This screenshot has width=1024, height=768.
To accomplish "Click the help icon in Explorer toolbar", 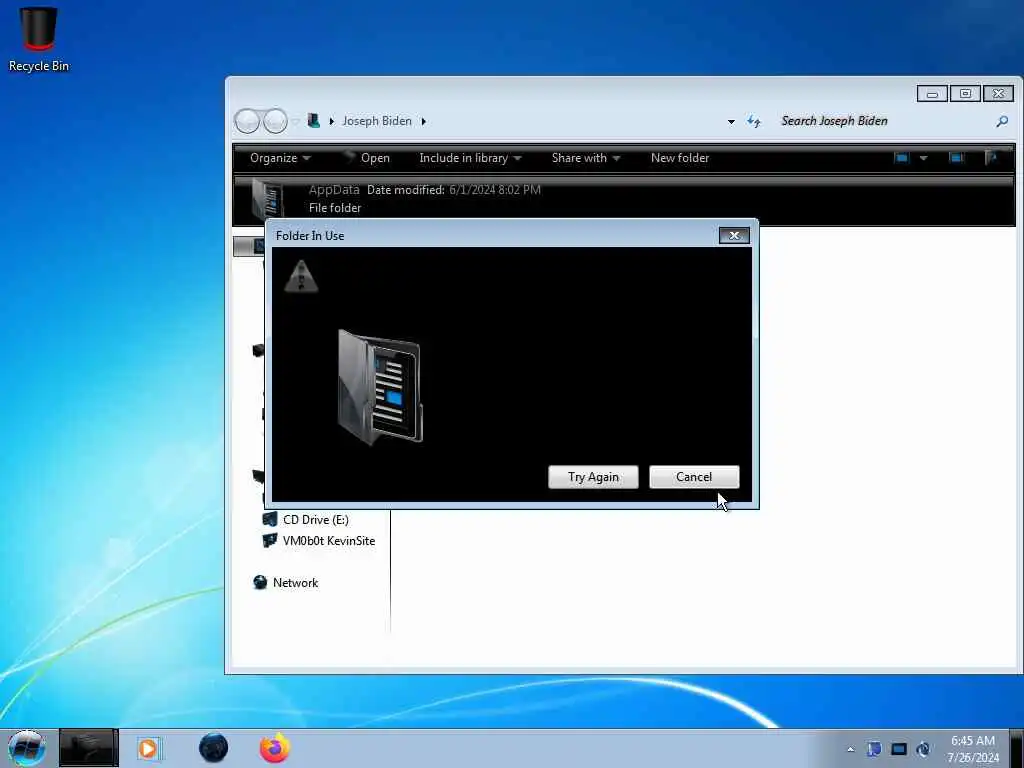I will click(991, 158).
